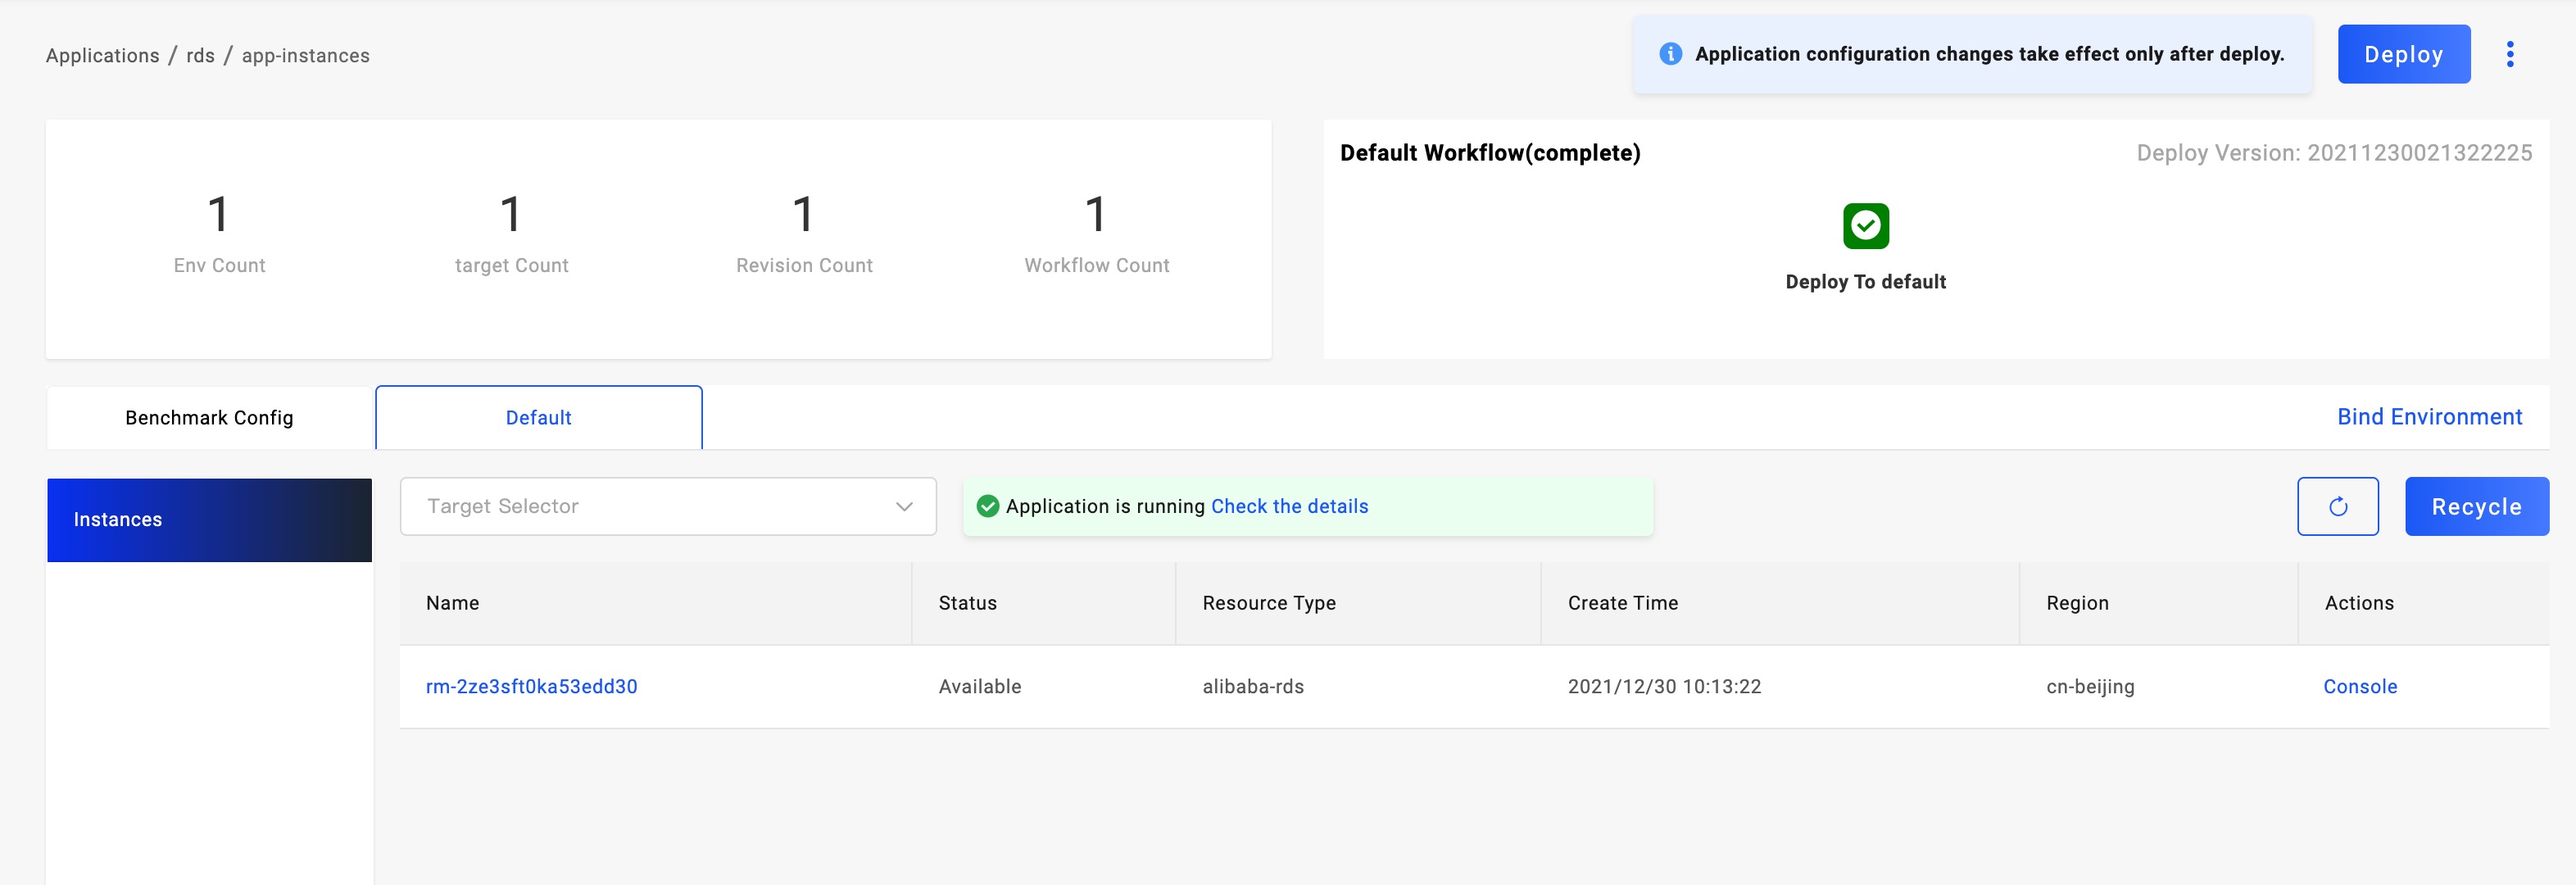Open the three-dot more options menu
The height and width of the screenshot is (885, 2576).
(2509, 54)
